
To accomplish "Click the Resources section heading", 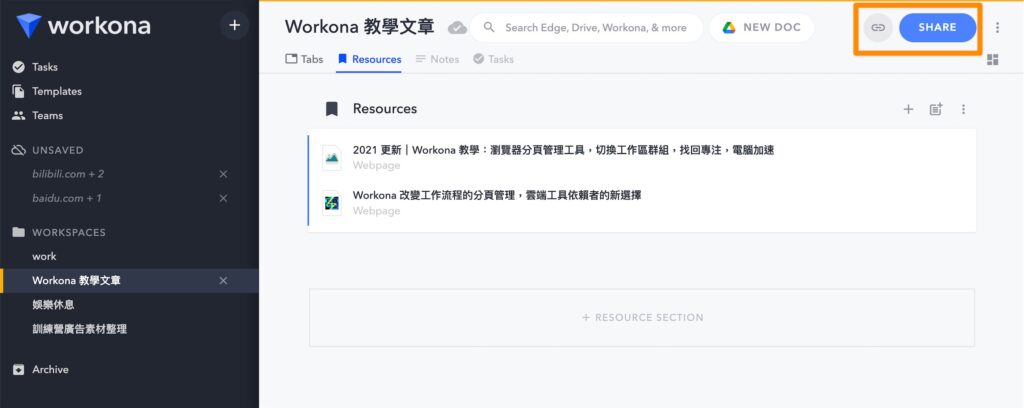I will coord(385,108).
